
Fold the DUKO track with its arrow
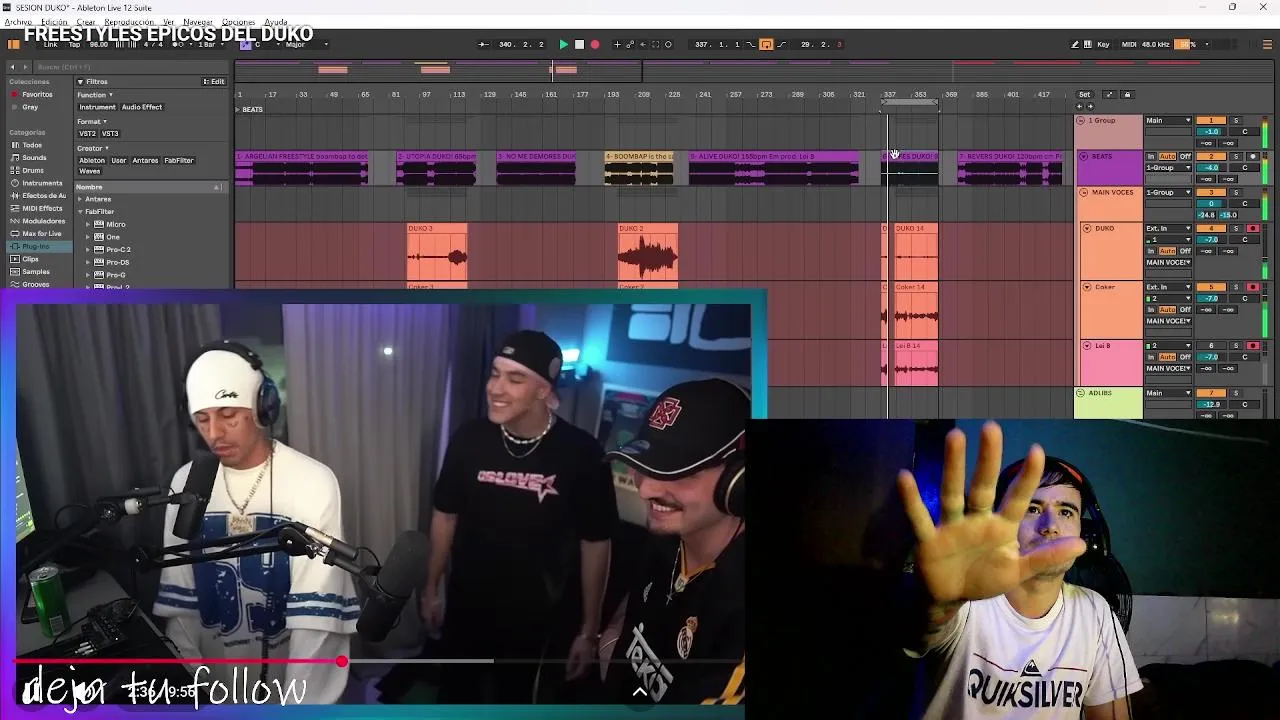1087,228
